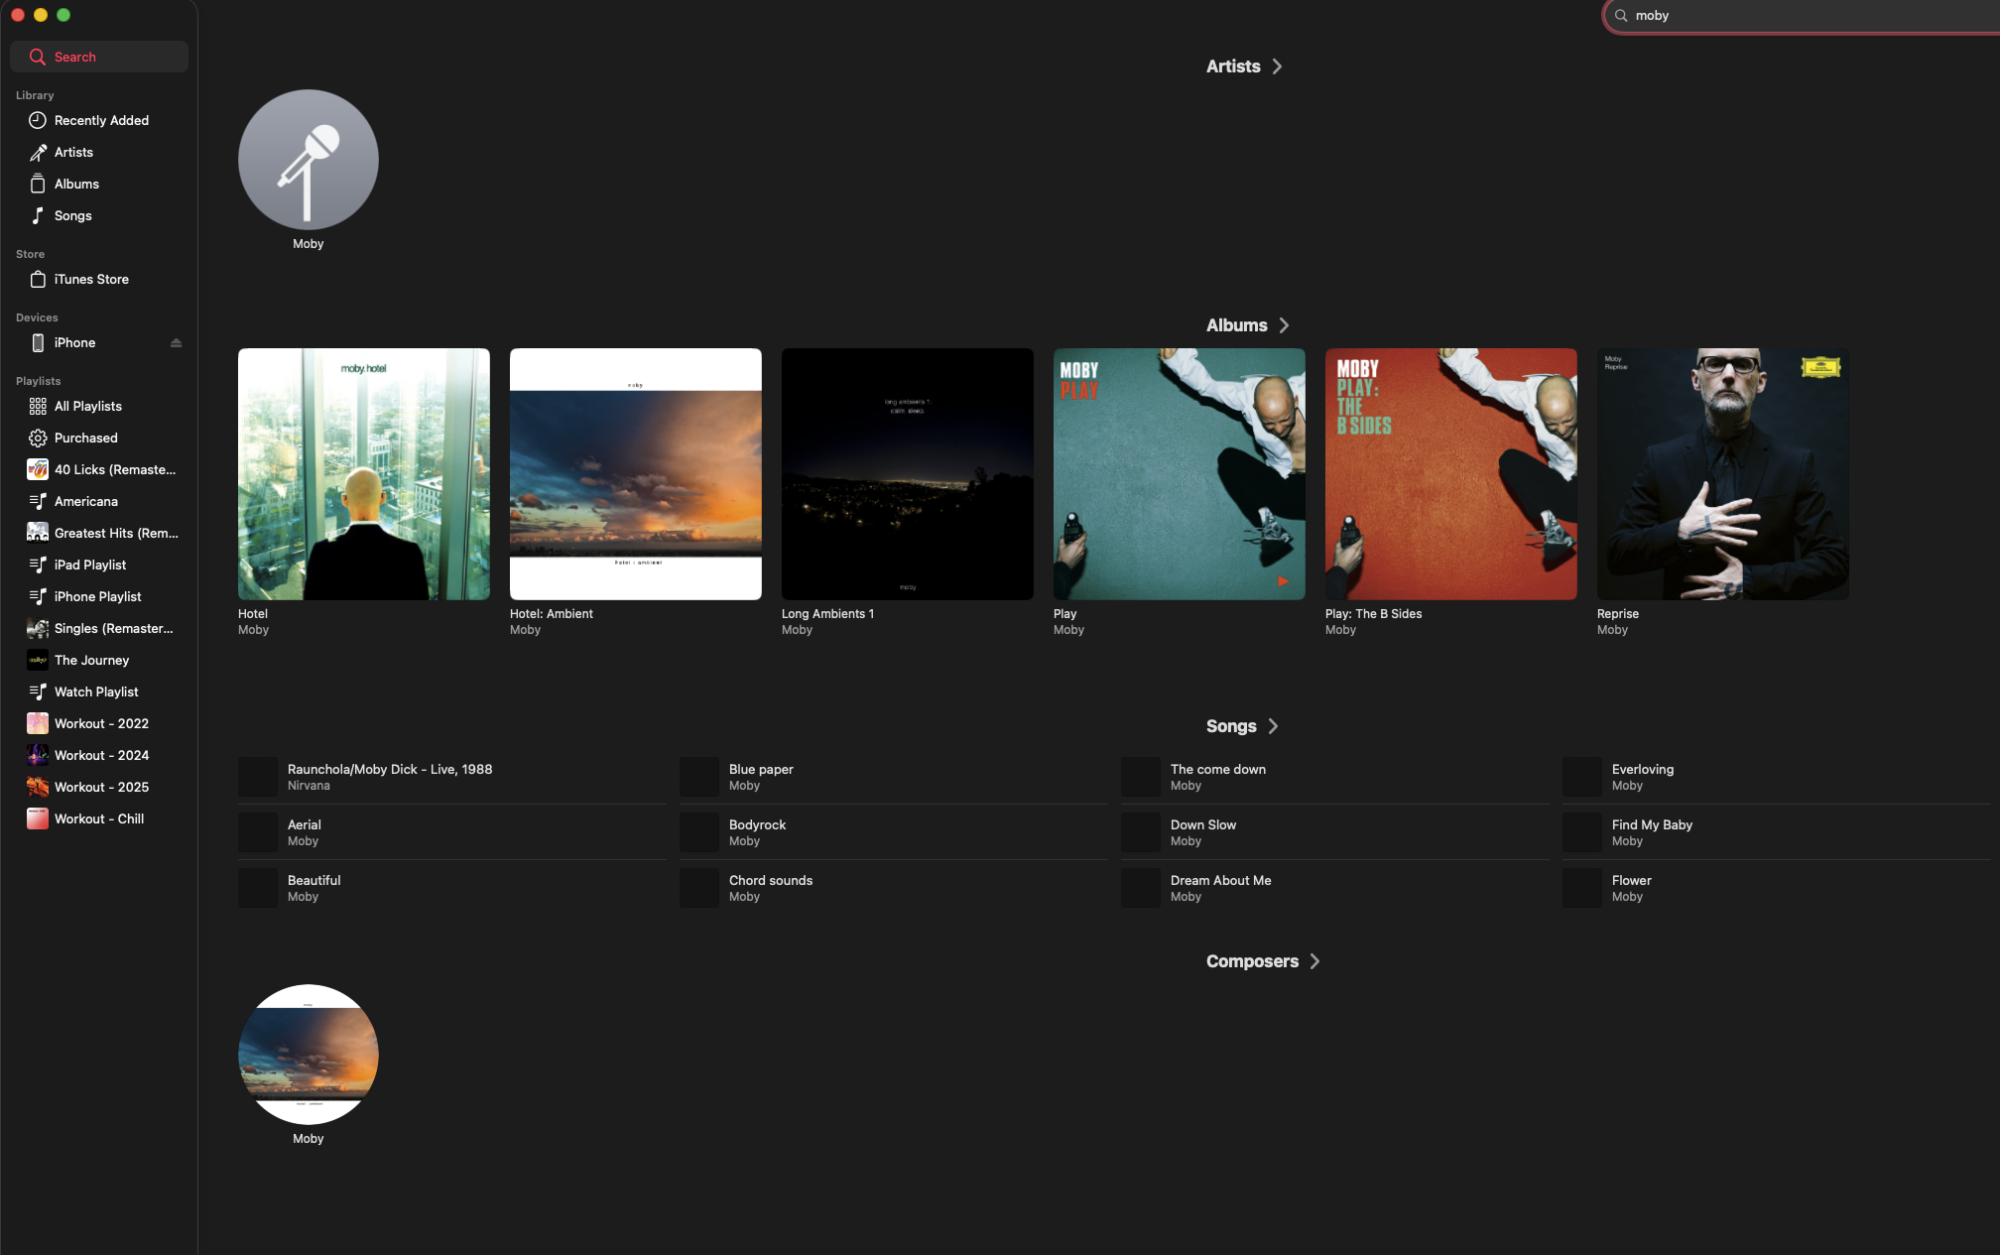
Task: Click the Artists microphone icon in sidebar
Action: (x=38, y=152)
